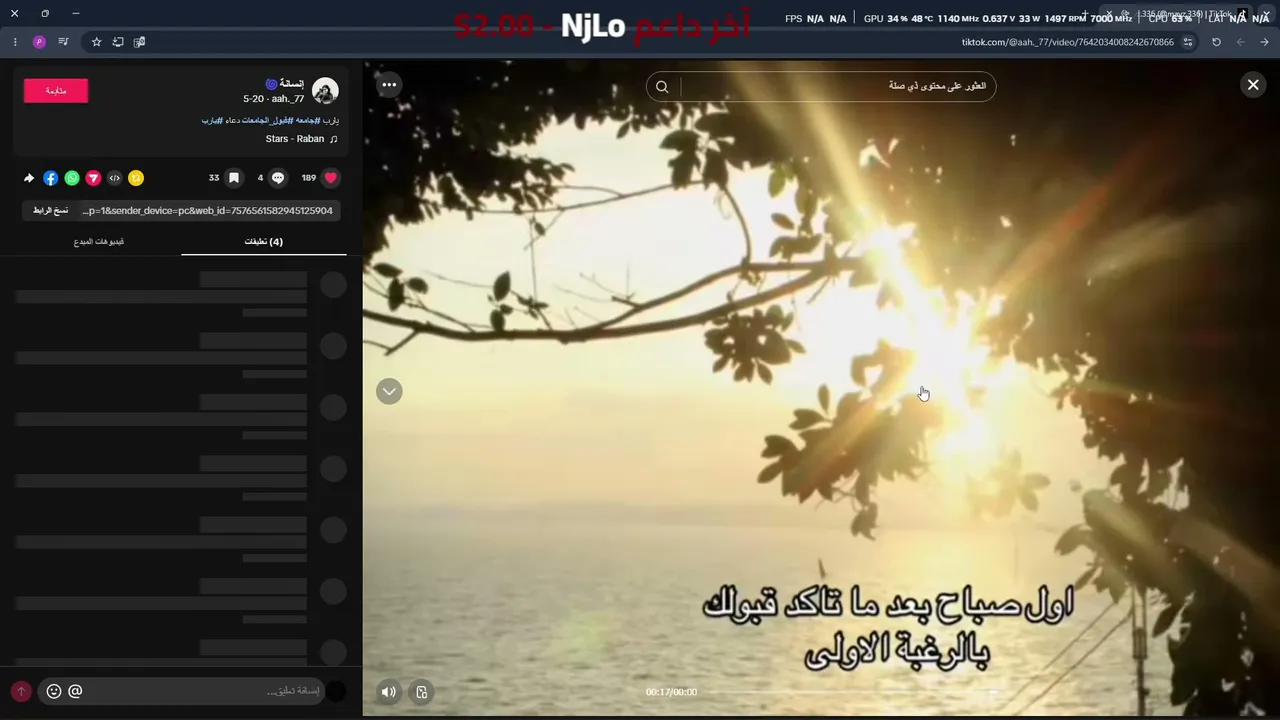Screen dimensions: 1280x720
Task: Repost the video using the yellow icon
Action: click(x=136, y=178)
